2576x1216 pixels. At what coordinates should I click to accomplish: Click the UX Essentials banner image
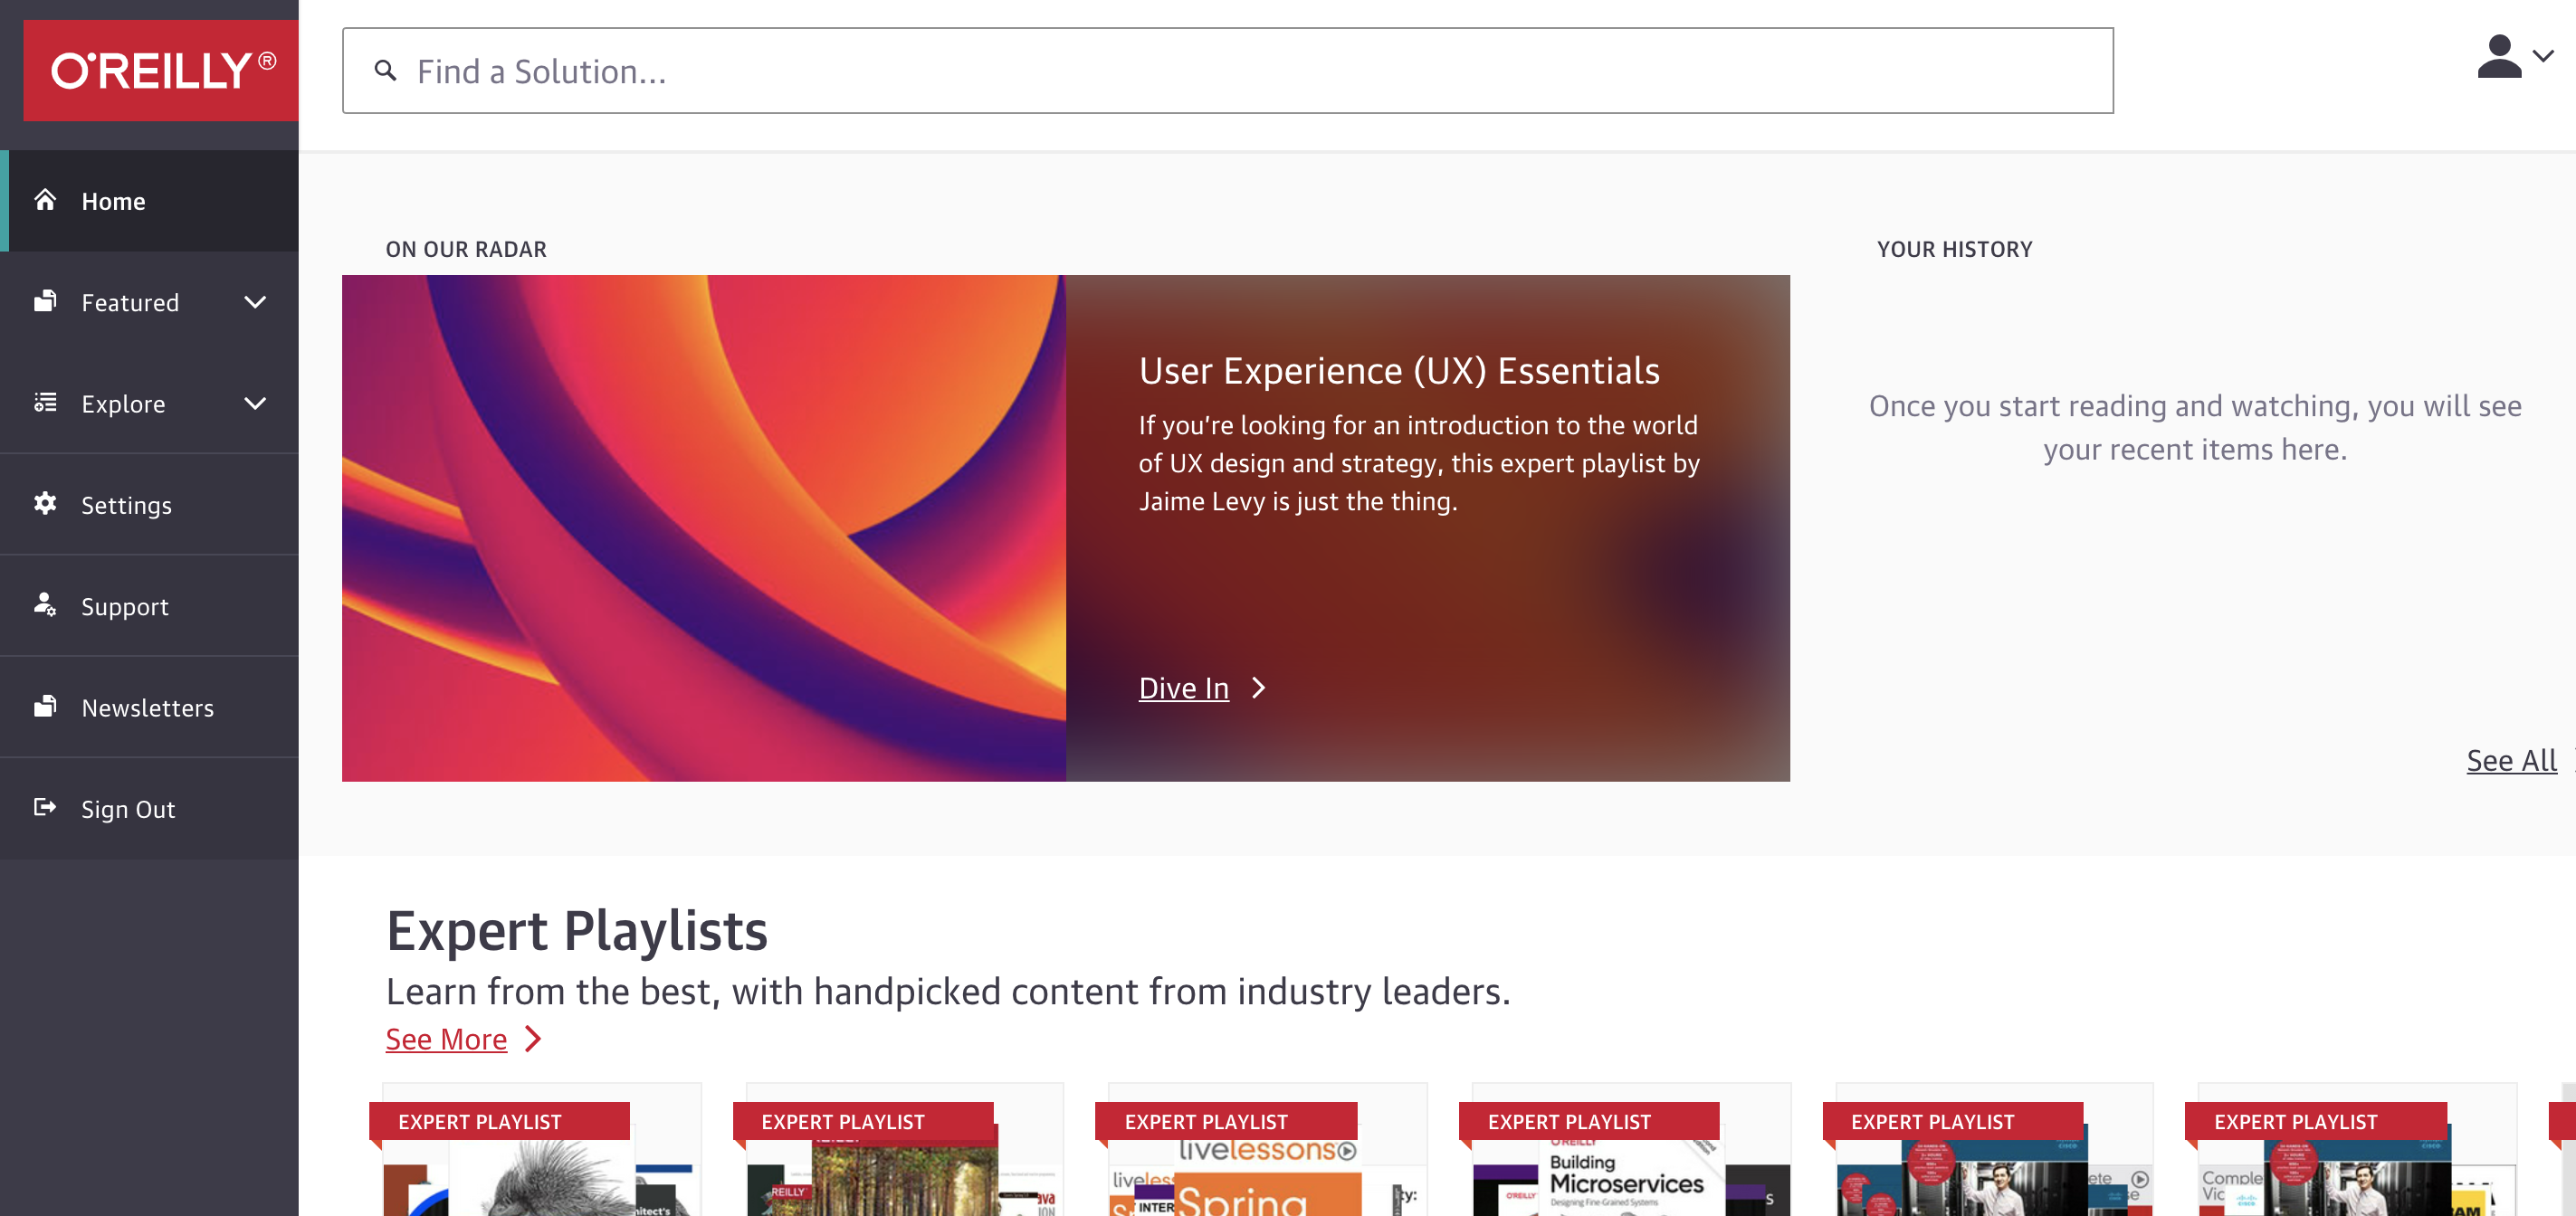(703, 528)
